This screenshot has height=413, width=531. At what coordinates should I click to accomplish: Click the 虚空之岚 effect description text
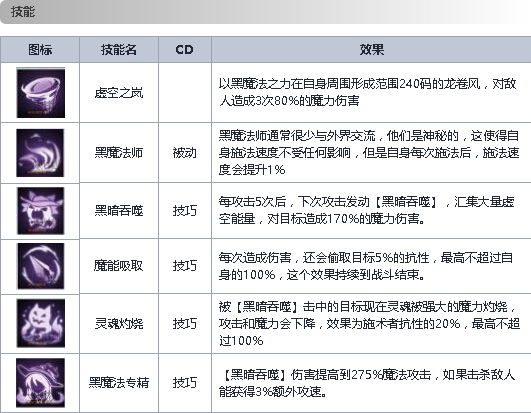[x=367, y=92]
